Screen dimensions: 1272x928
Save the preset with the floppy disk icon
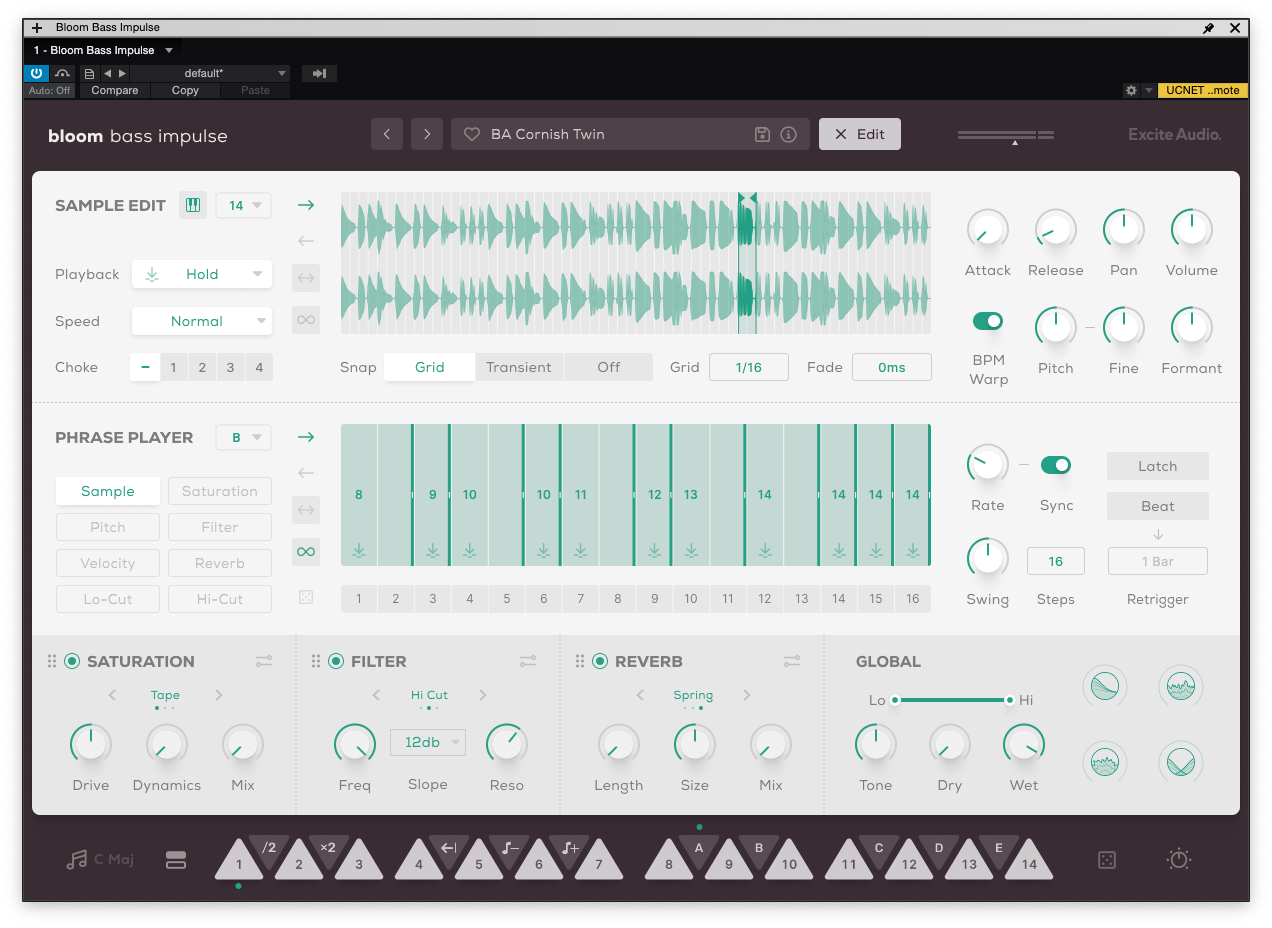[762, 134]
